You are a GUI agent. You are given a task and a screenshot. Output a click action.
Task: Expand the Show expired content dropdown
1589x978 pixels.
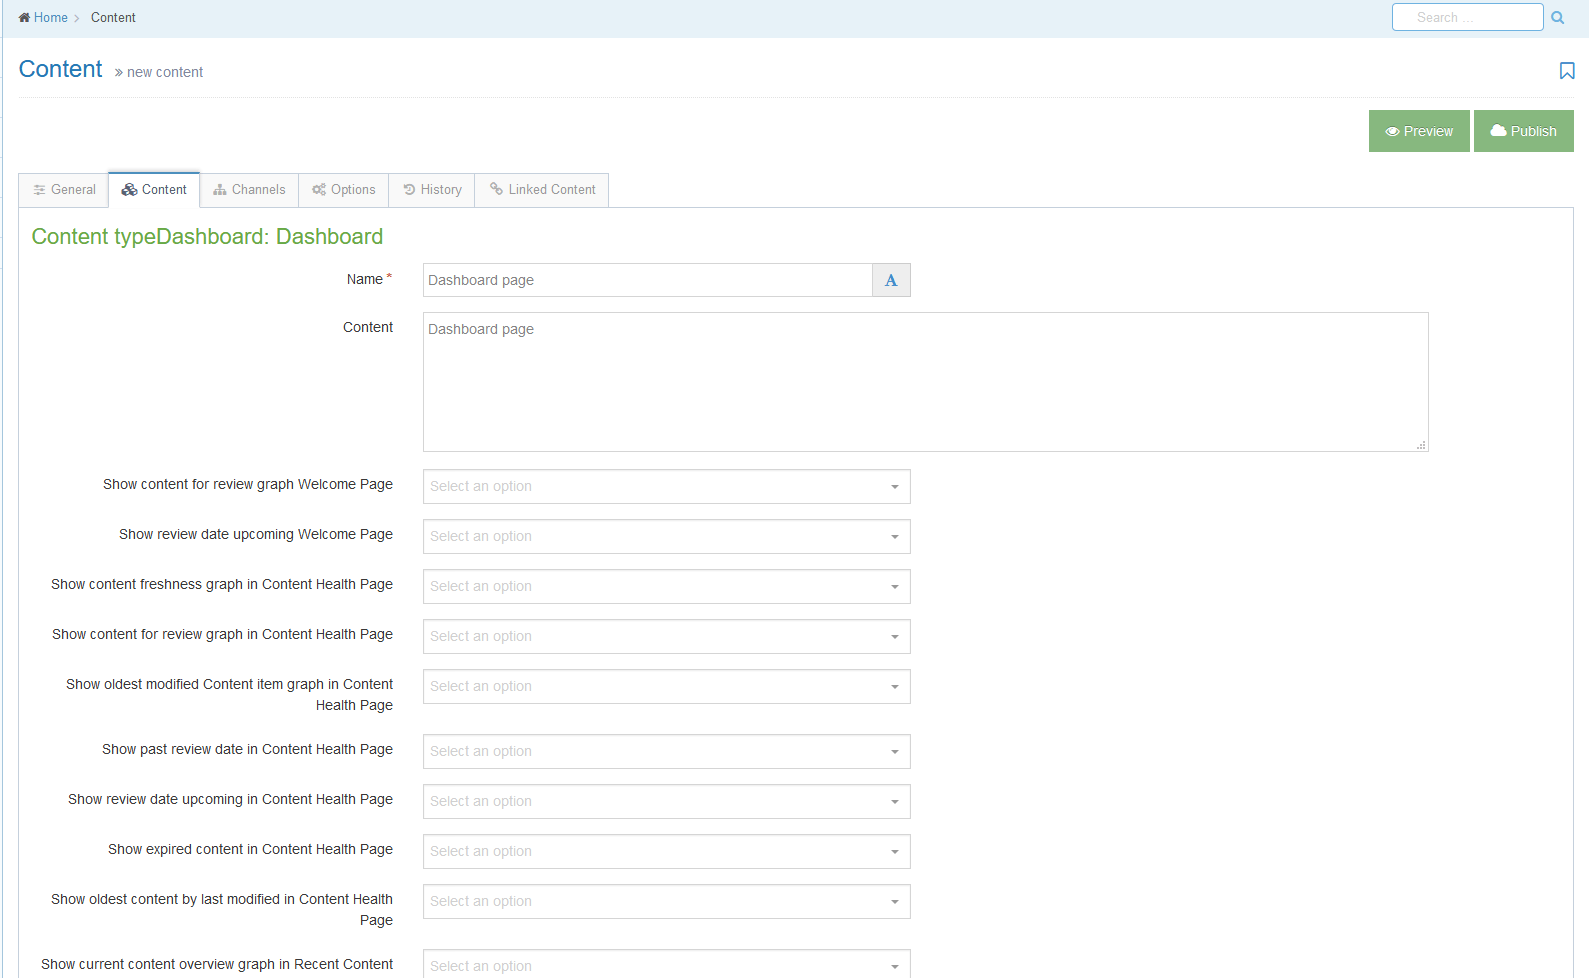pos(666,851)
